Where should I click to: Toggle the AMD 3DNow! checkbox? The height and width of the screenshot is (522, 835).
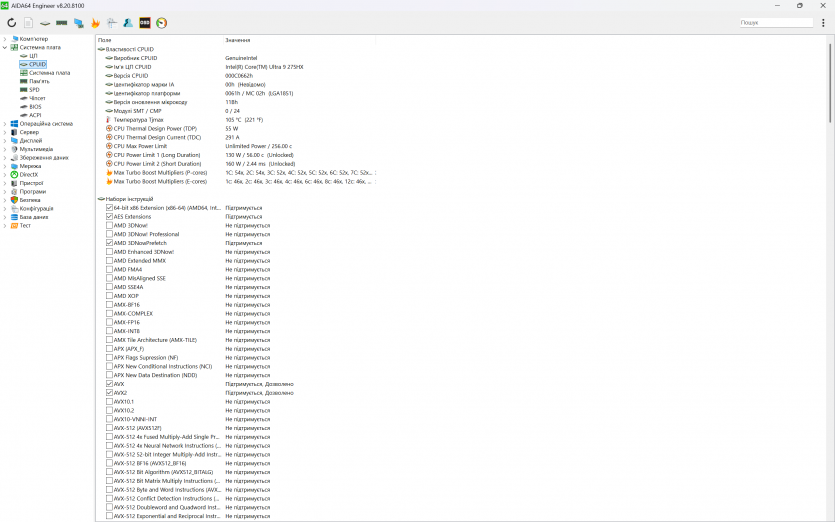[109, 225]
